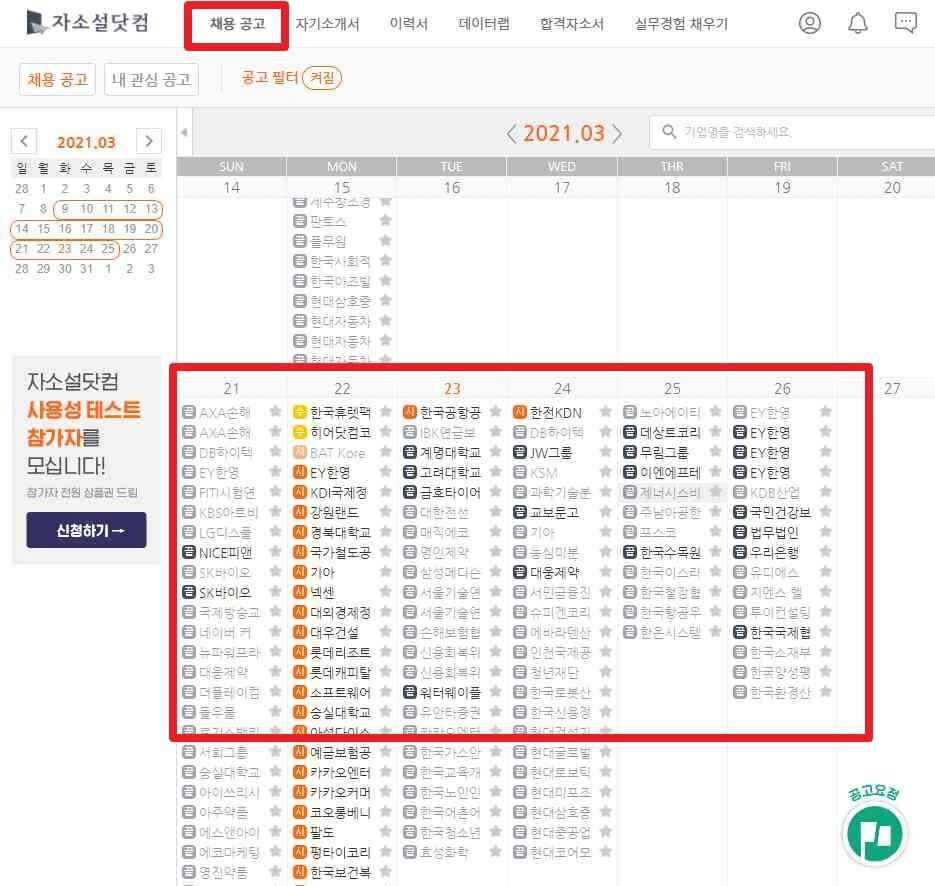Star the 국민건강보 posting
This screenshot has height=886, width=935.
coord(825,512)
